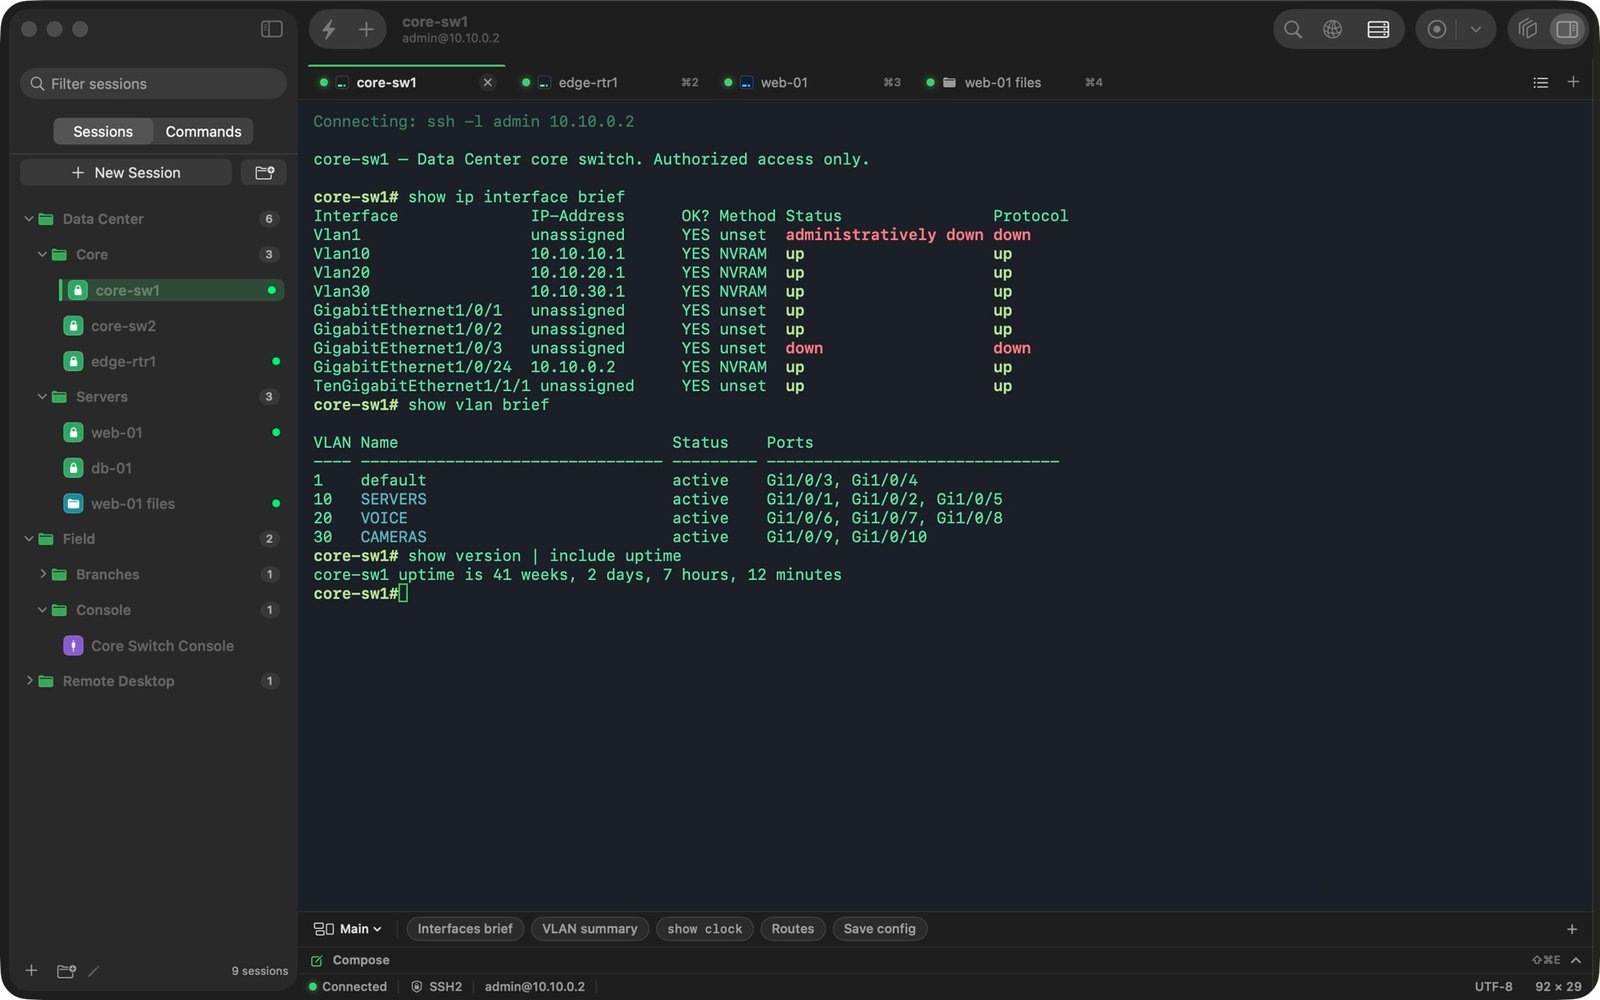Switch to the Sessions segment
The image size is (1600, 1000).
point(103,131)
